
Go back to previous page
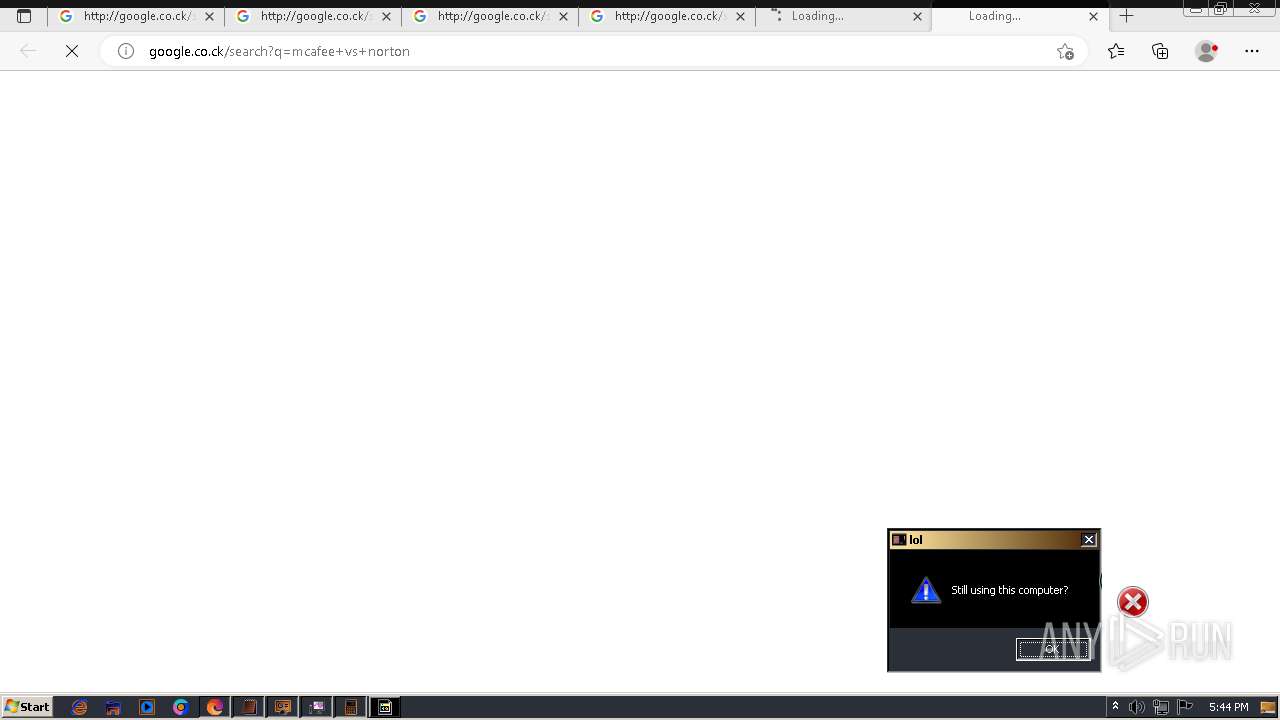28,51
